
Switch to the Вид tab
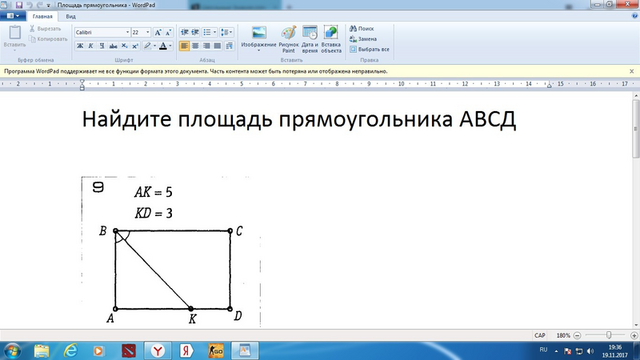coord(71,16)
